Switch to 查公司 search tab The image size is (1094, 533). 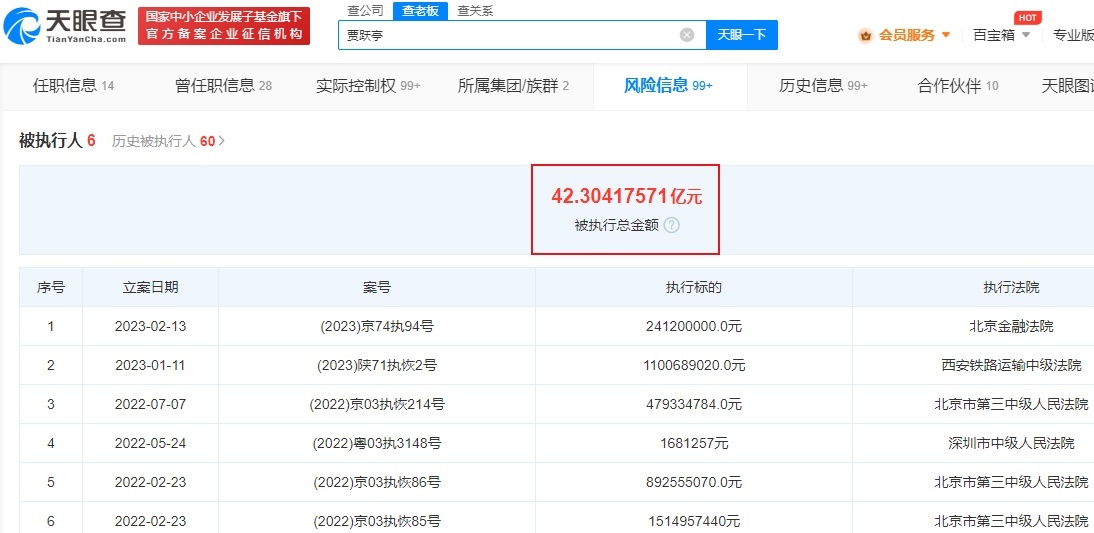coord(365,11)
